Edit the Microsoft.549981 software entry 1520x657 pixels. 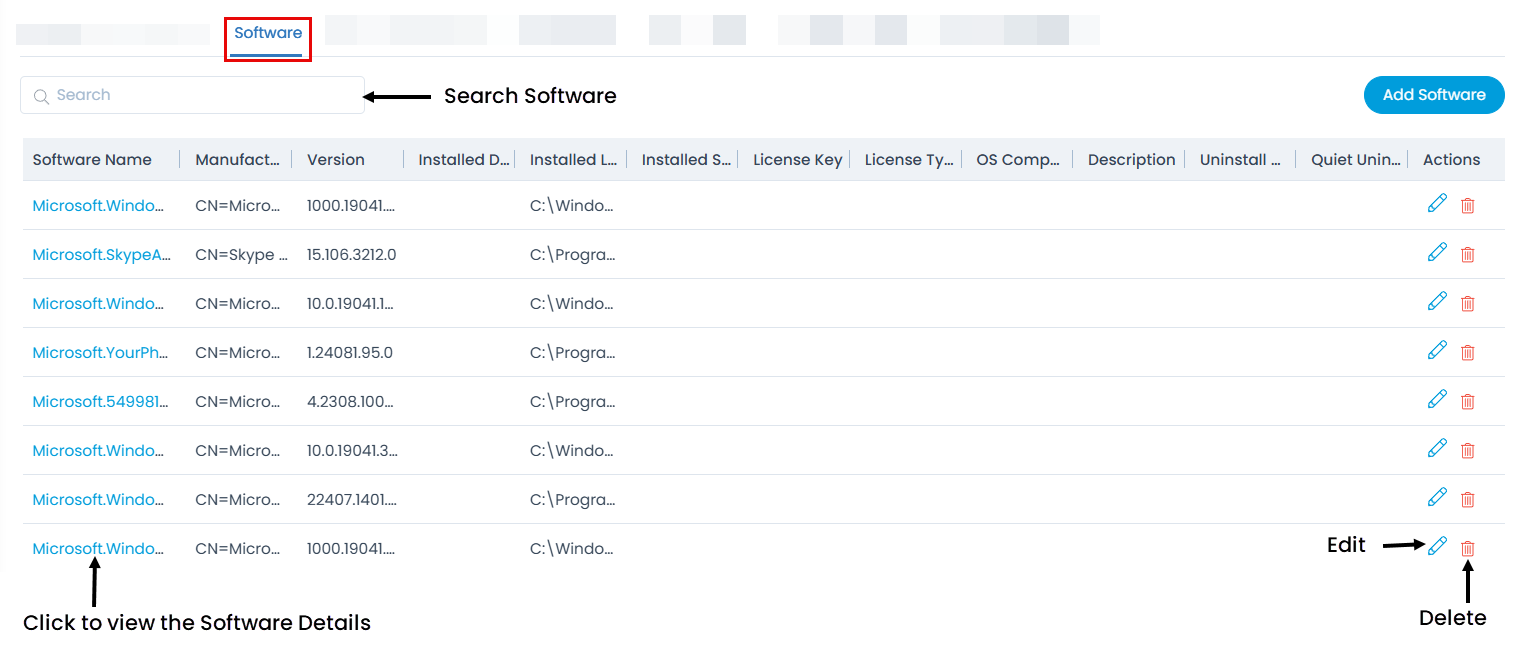(x=1437, y=400)
